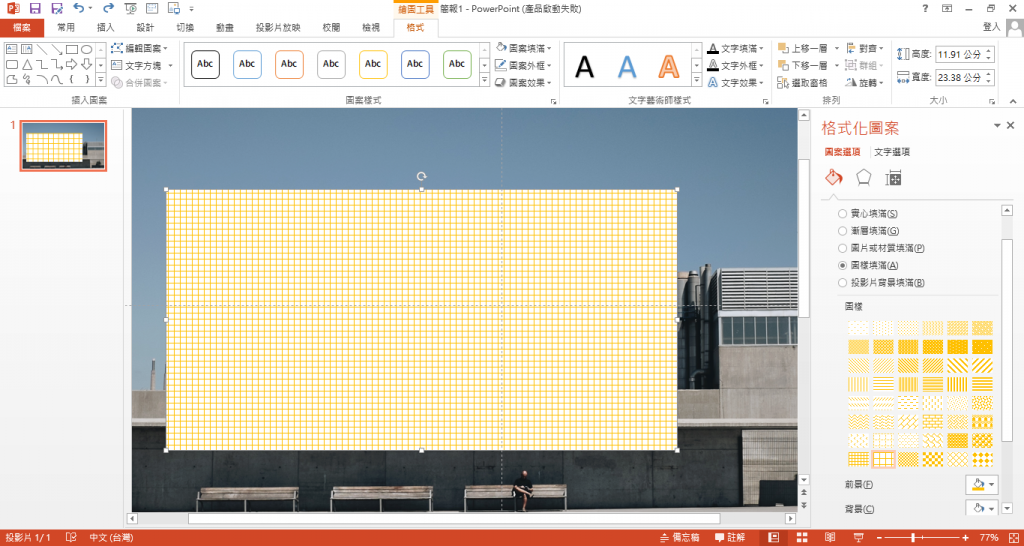Select the triangle shape in shapes gallery
This screenshot has height=546, width=1024.
(27, 65)
